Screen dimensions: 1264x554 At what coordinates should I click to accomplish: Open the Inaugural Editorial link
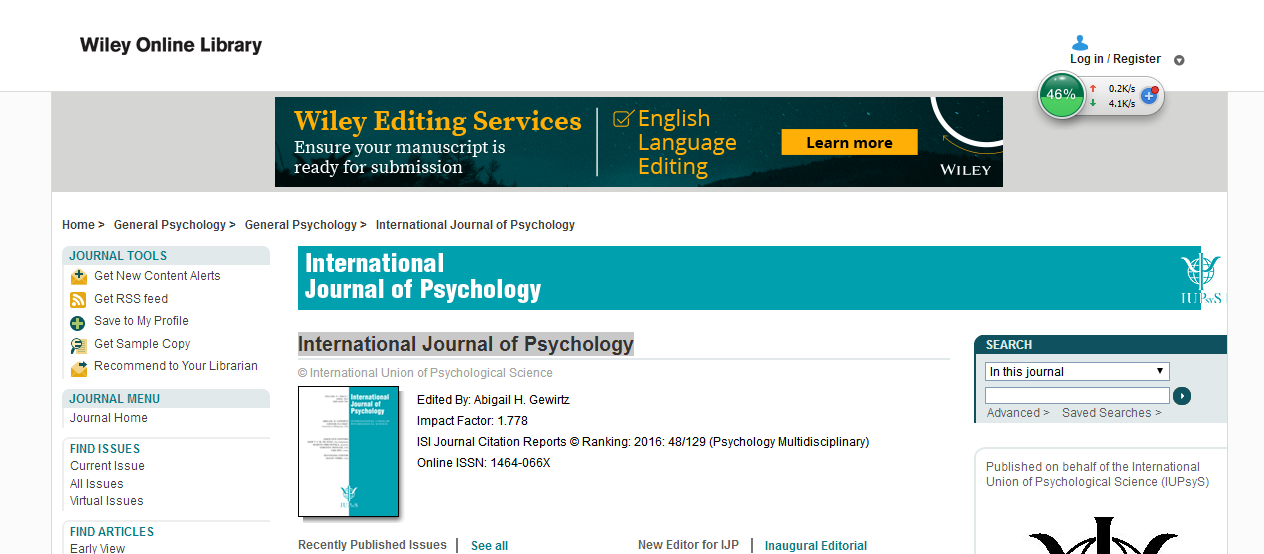(815, 546)
